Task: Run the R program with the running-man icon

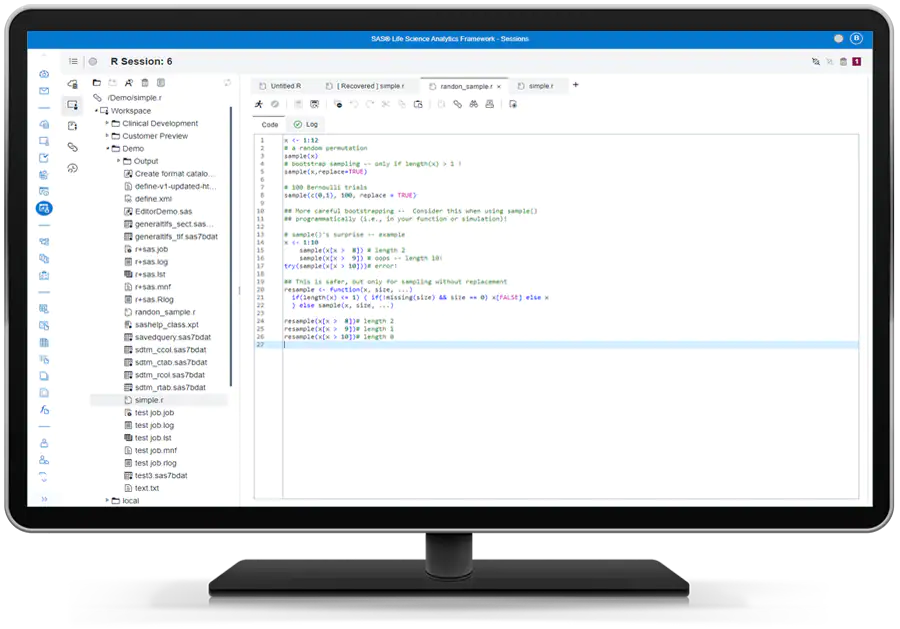Action: tap(259, 104)
